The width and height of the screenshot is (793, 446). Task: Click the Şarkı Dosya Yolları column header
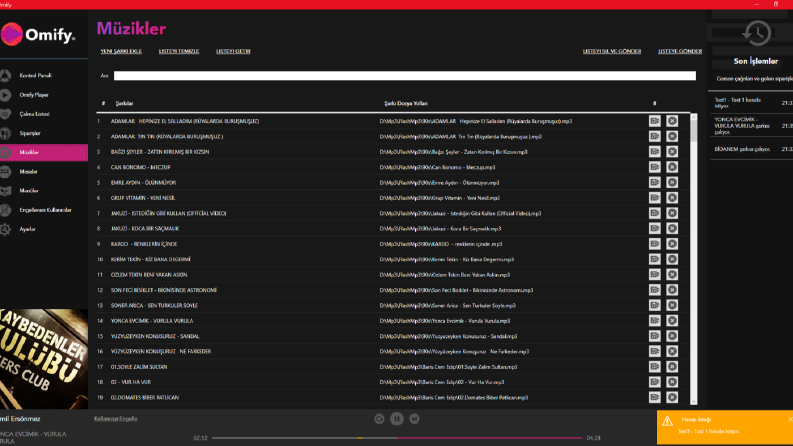(406, 103)
